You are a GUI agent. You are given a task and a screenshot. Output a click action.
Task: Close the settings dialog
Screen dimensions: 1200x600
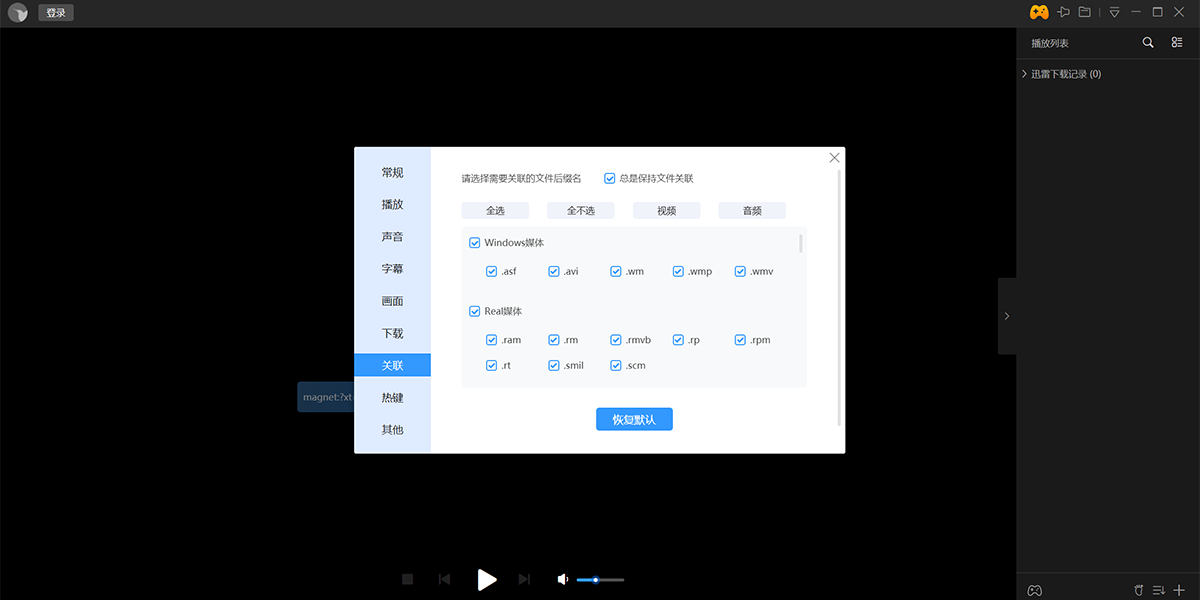(835, 158)
